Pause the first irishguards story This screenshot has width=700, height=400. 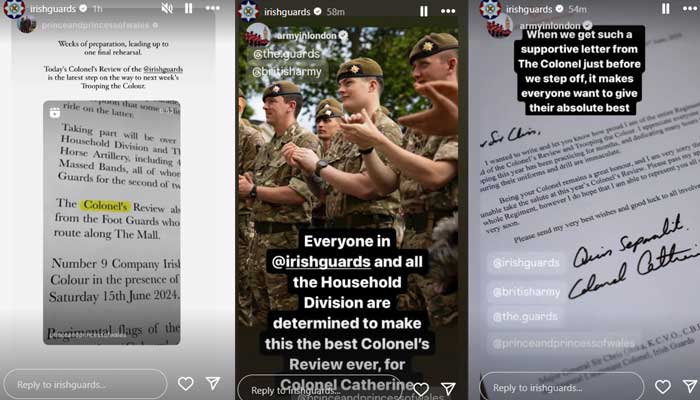pos(189,8)
